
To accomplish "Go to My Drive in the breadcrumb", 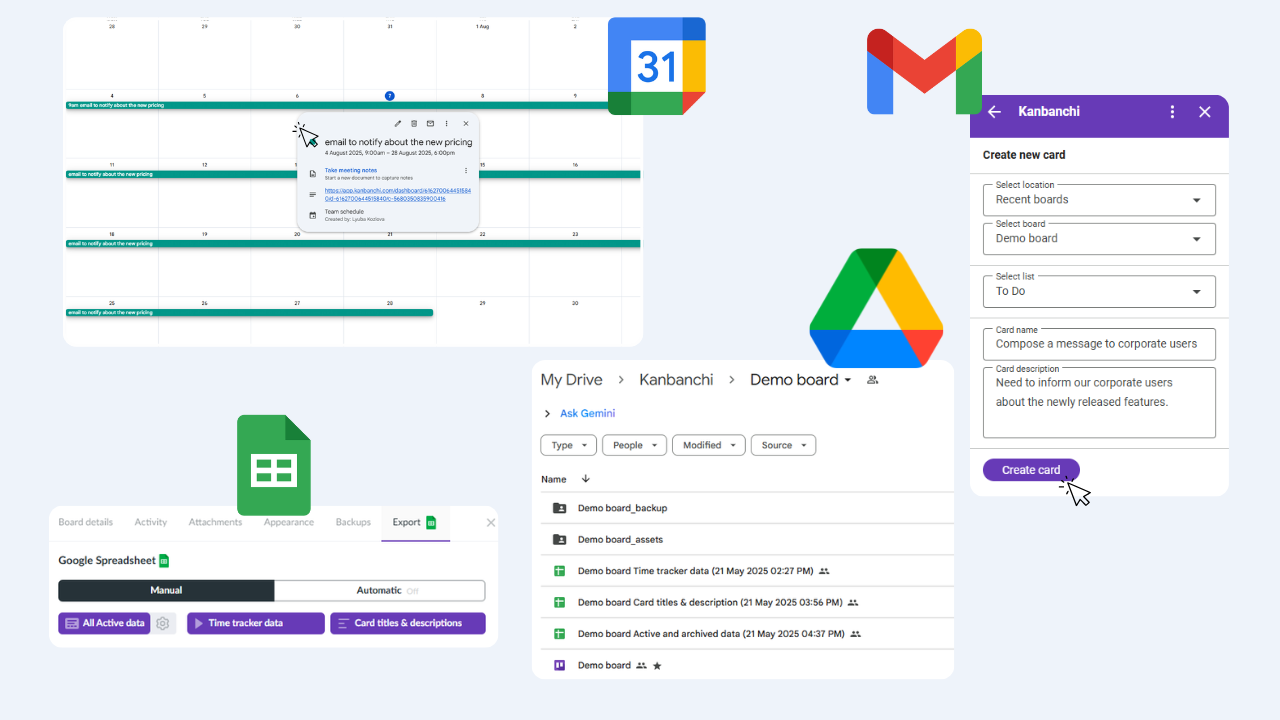I will (572, 380).
